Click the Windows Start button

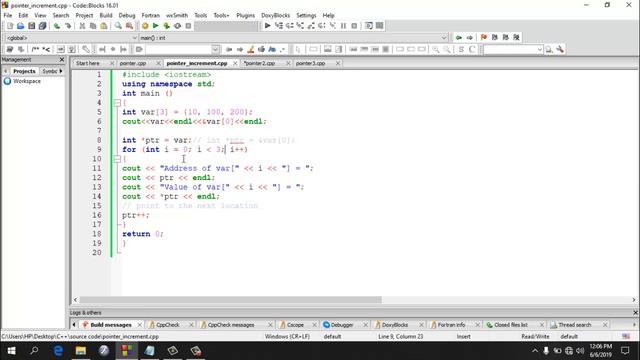[11, 351]
